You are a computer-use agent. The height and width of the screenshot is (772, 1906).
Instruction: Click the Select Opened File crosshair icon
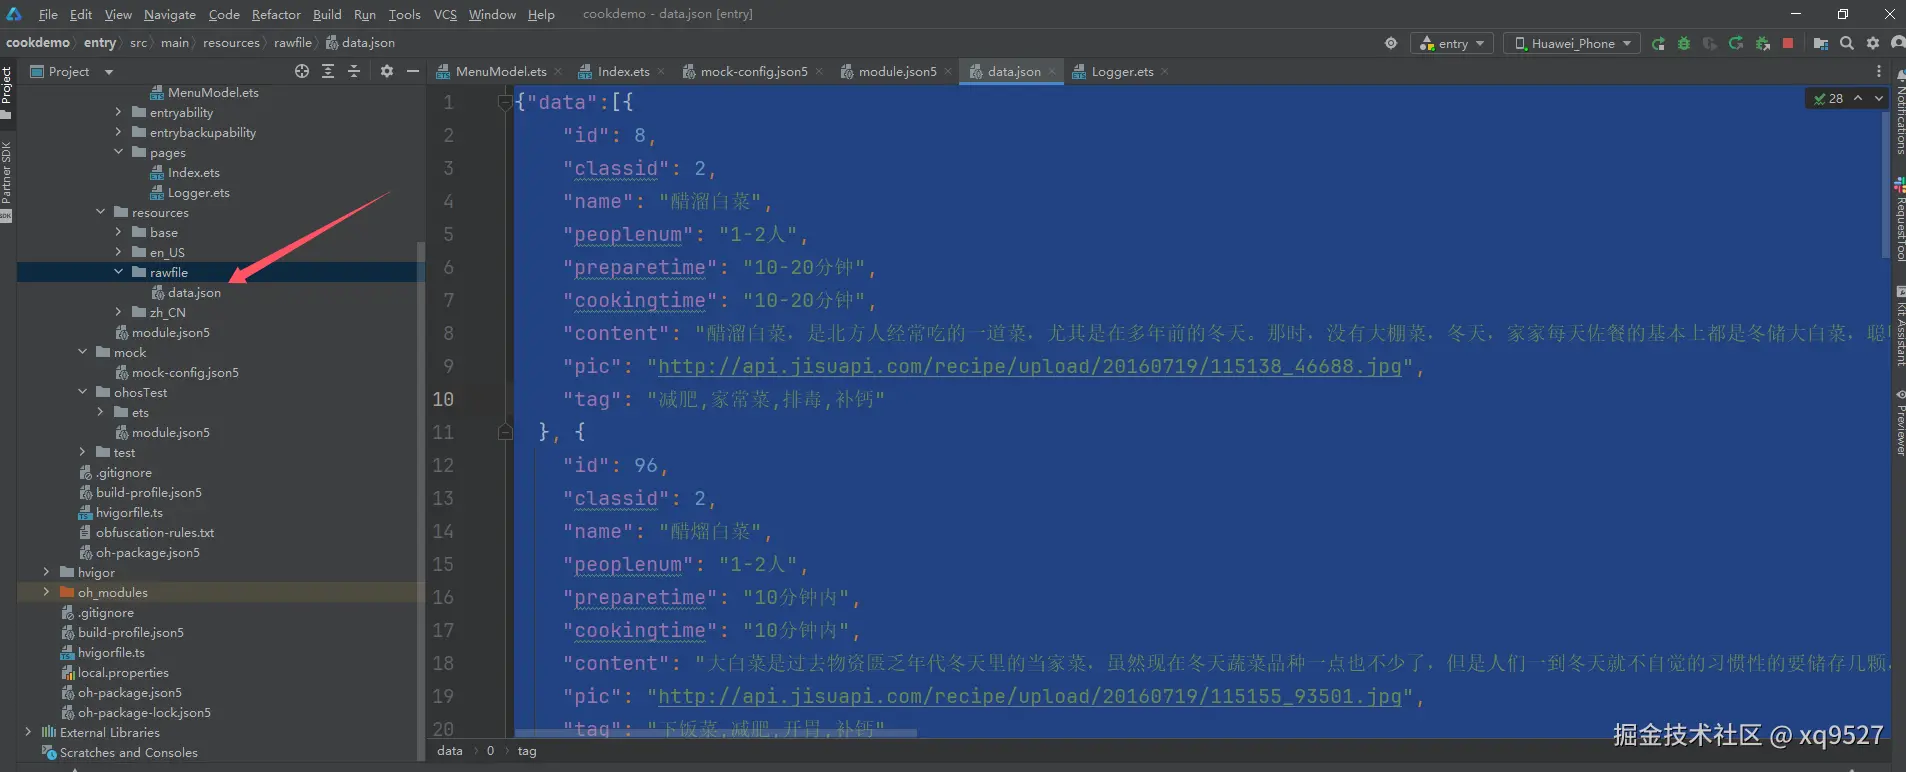(302, 71)
